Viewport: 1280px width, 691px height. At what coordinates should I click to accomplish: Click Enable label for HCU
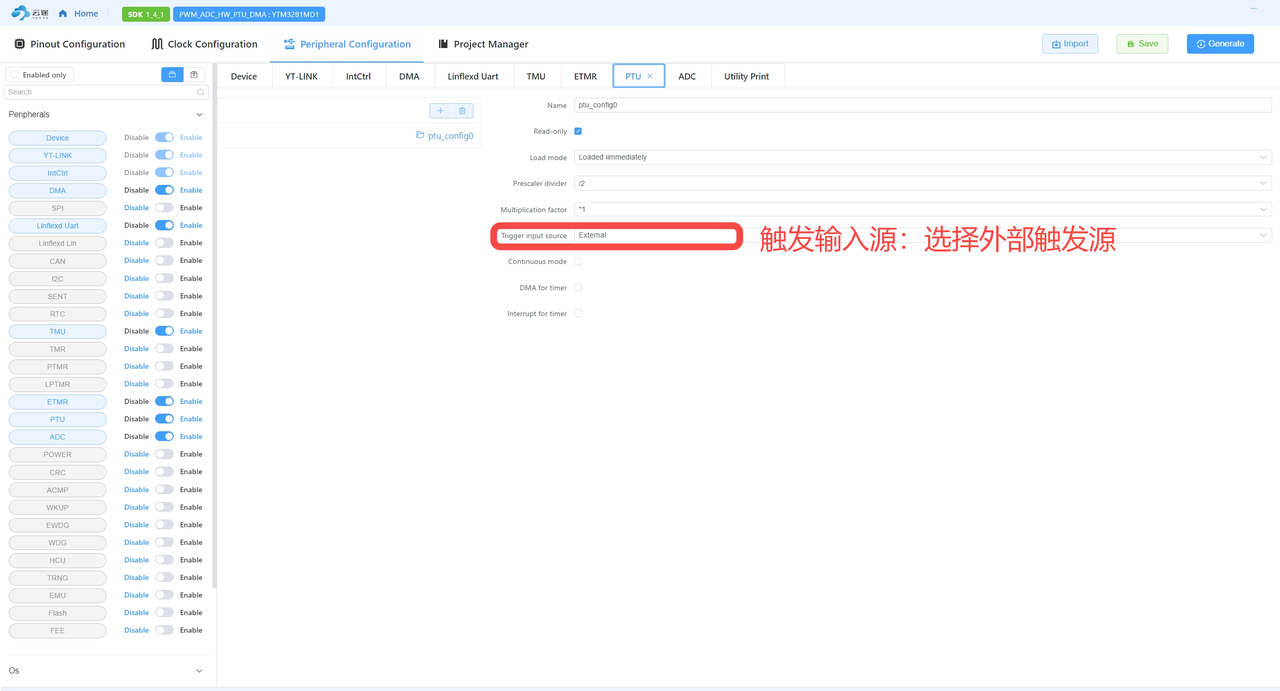(191, 560)
